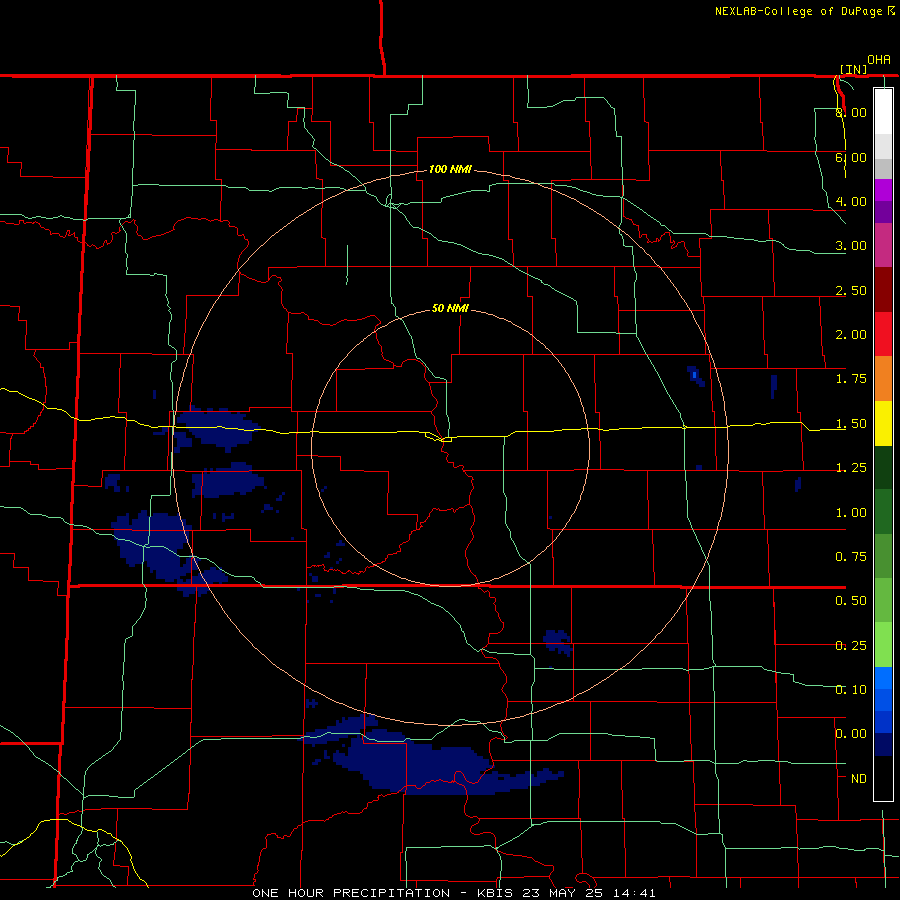Click the orange swatch beside 1.75
The image size is (900, 900).
pyautogui.click(x=883, y=379)
